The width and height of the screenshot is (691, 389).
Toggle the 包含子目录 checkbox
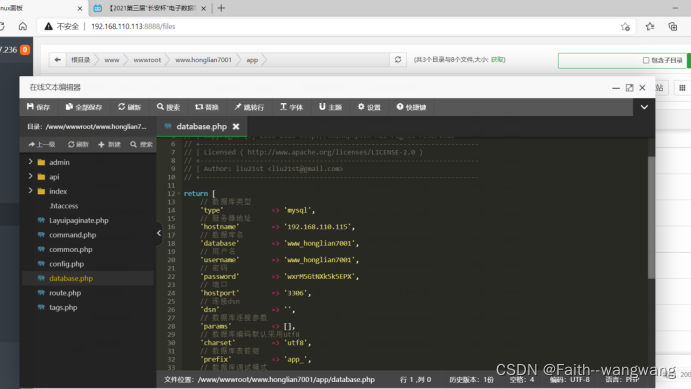click(646, 60)
